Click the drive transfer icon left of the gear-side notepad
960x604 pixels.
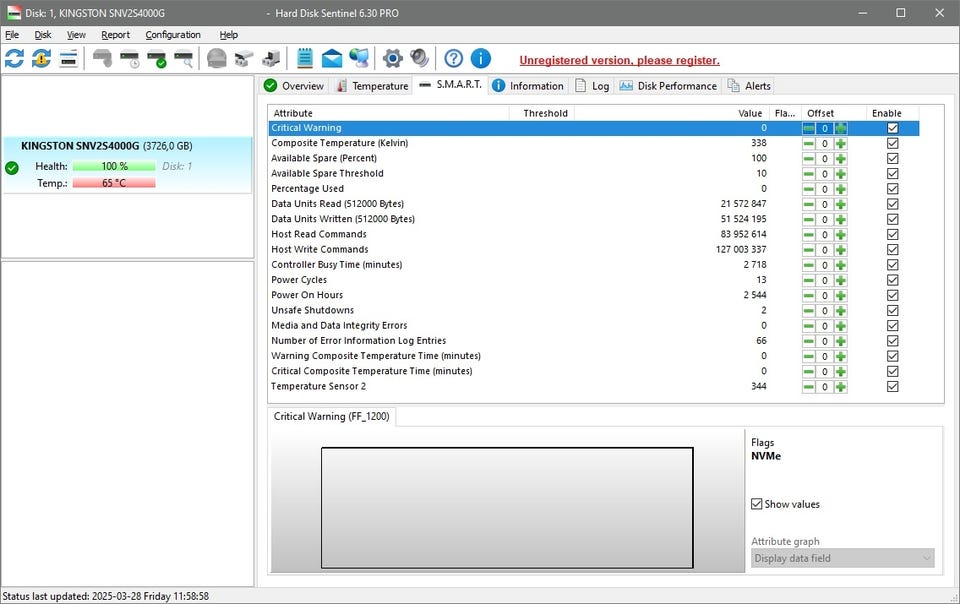[271, 59]
